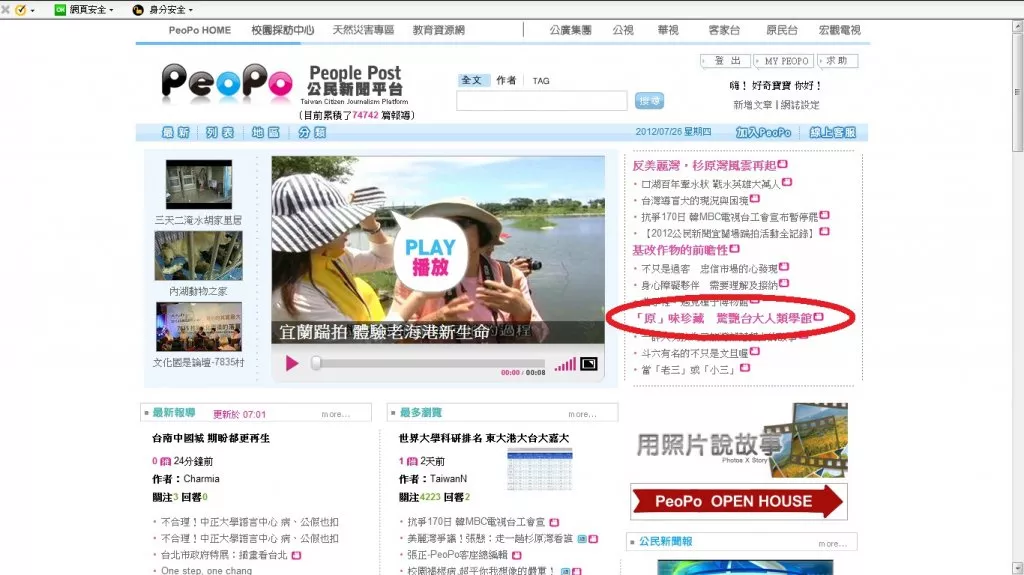
Task: Click video icon beside 張正-PeoPo客座總編輯
Action: (x=517, y=555)
